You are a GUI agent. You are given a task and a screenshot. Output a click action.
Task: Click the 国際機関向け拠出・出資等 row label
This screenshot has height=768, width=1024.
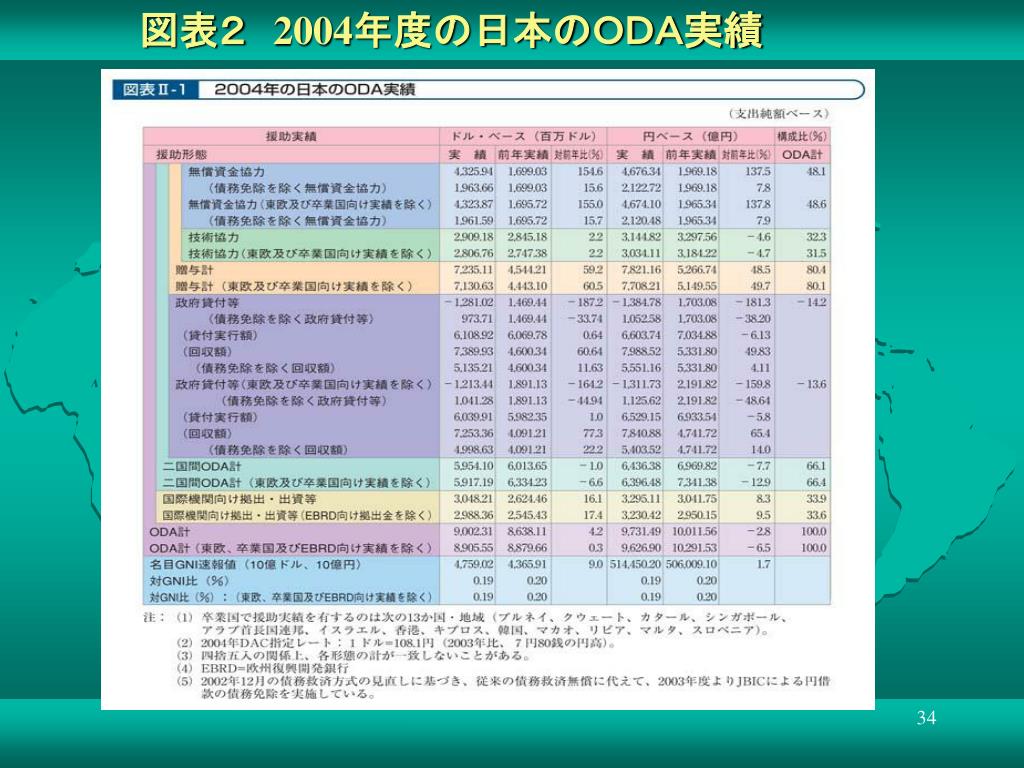click(x=239, y=499)
